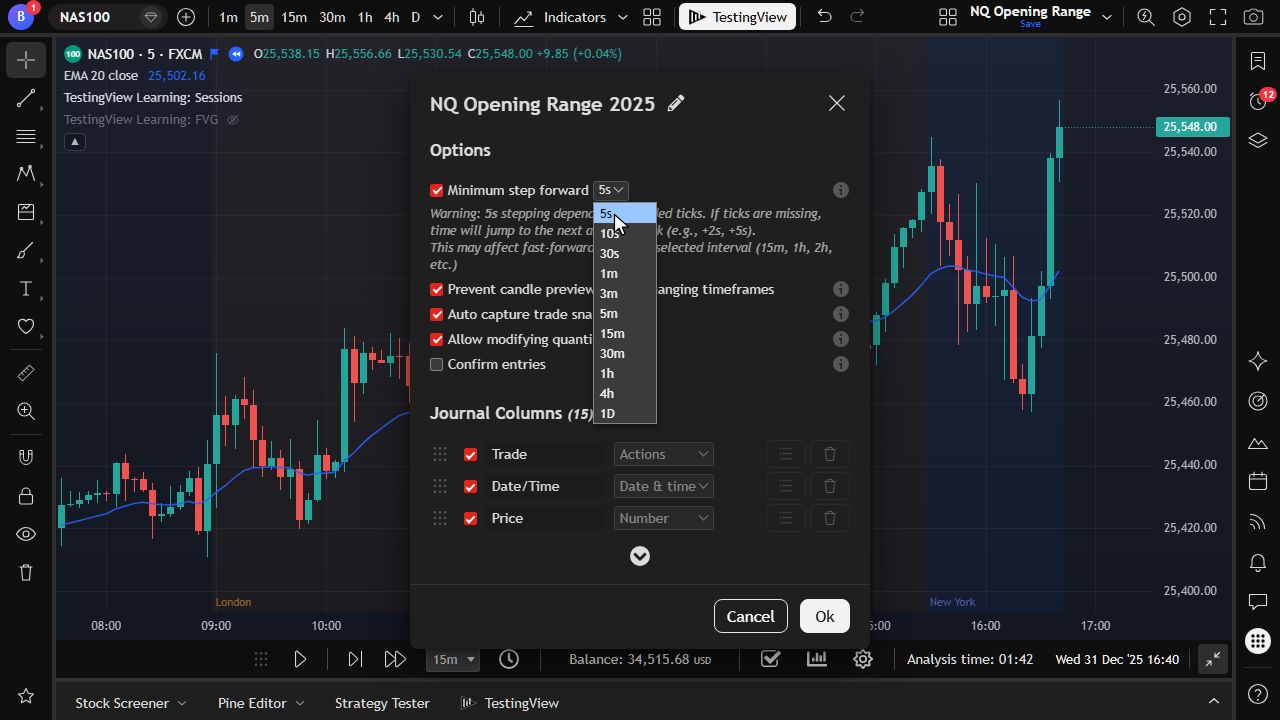Click the NAS100 symbol search field

coord(108,17)
